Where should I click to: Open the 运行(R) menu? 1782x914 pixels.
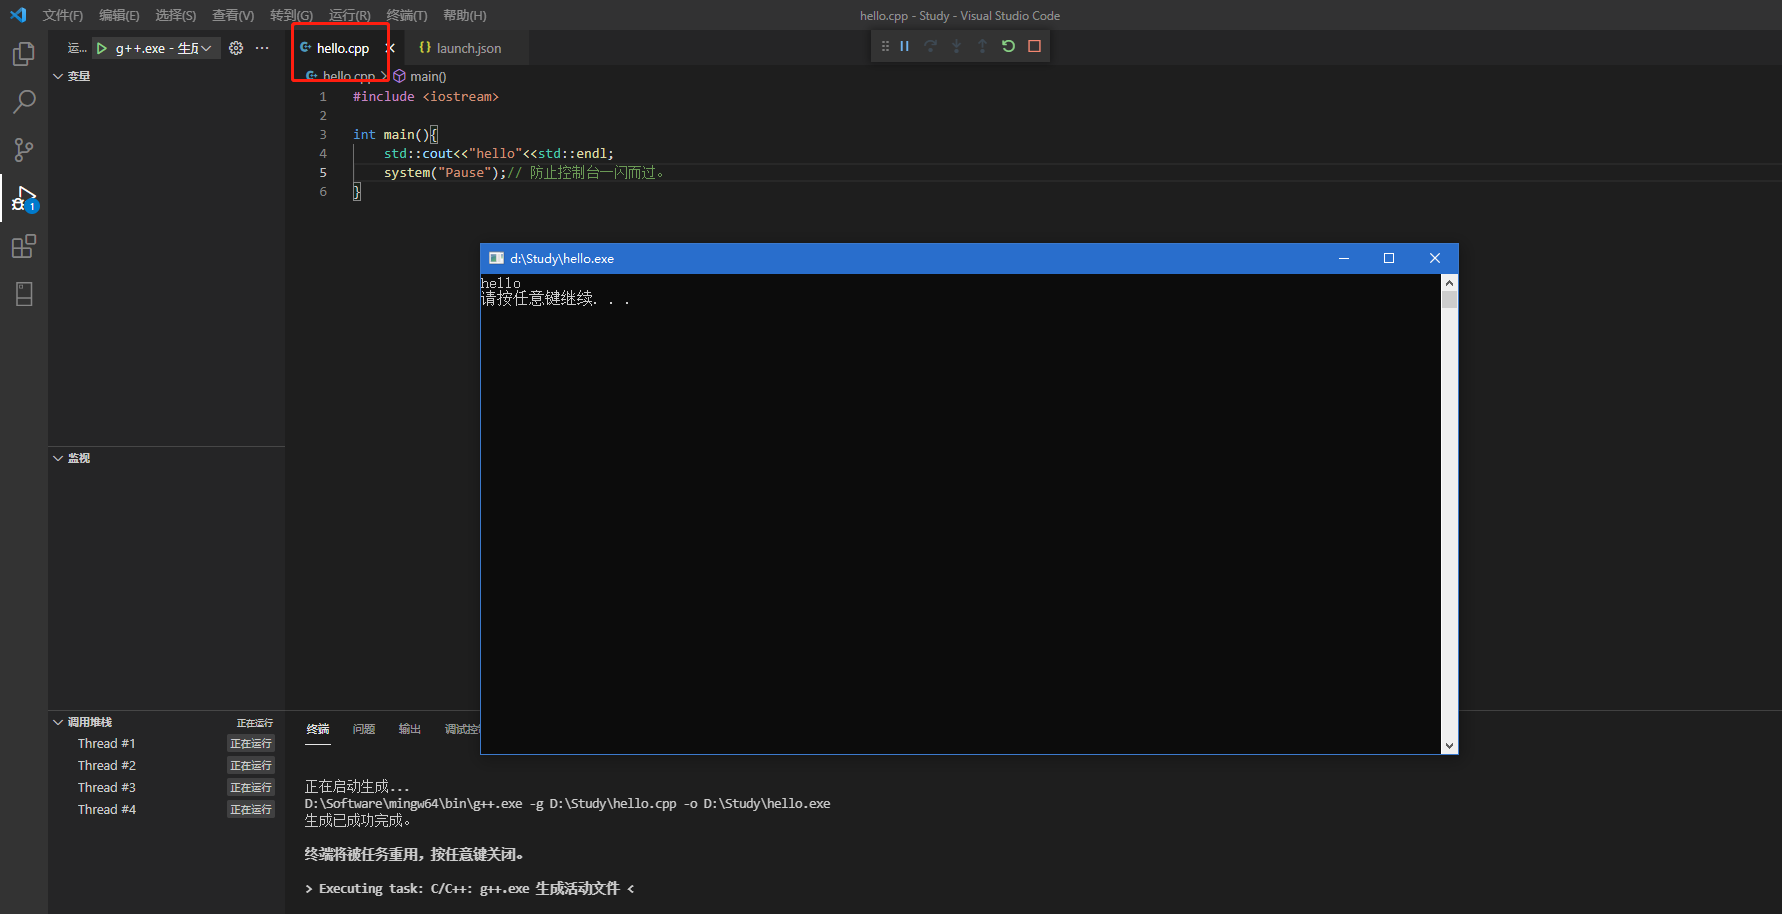point(349,15)
